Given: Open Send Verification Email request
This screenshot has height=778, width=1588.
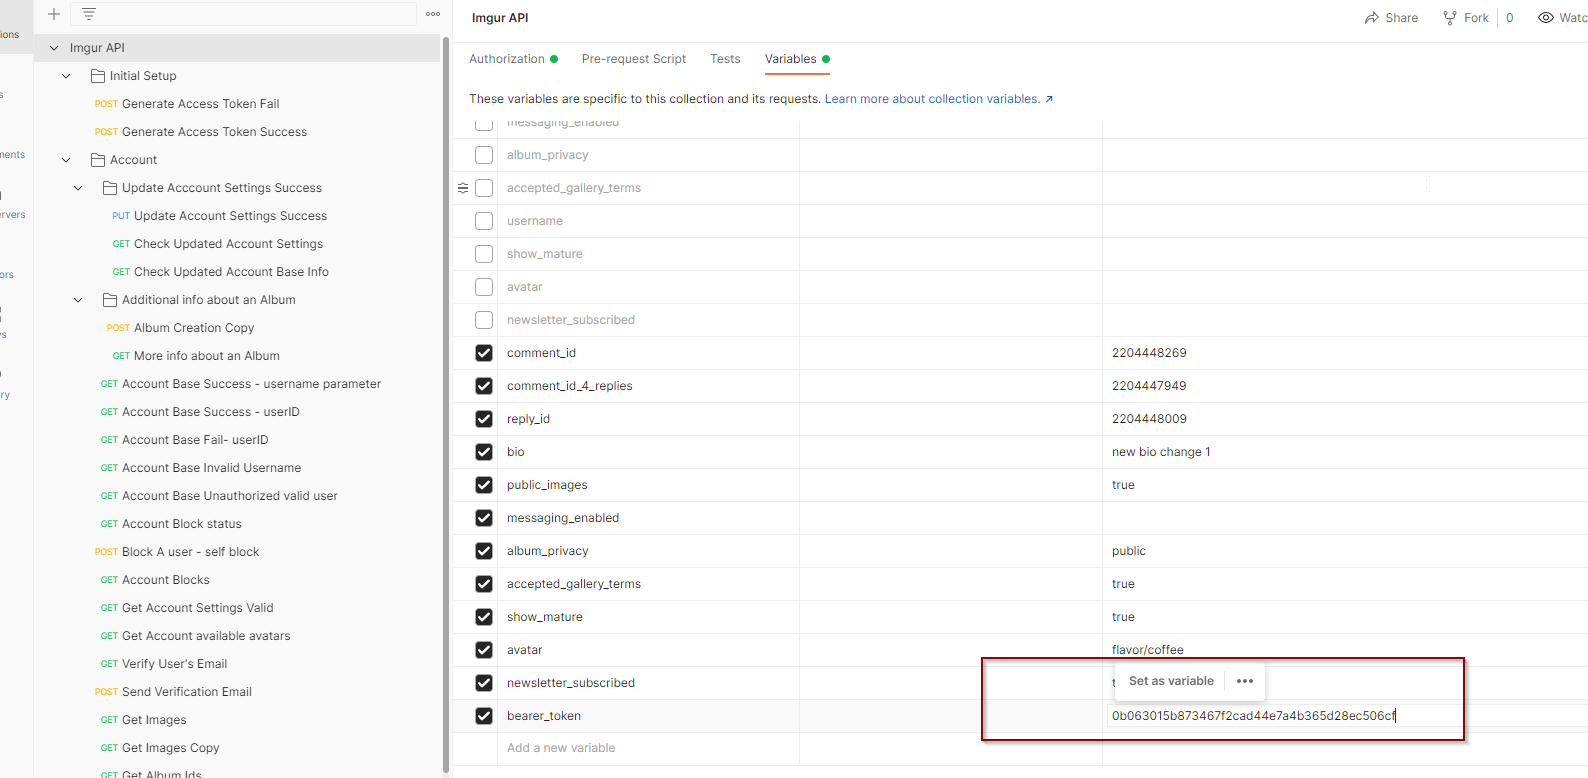Looking at the screenshot, I should pyautogui.click(x=187, y=692).
